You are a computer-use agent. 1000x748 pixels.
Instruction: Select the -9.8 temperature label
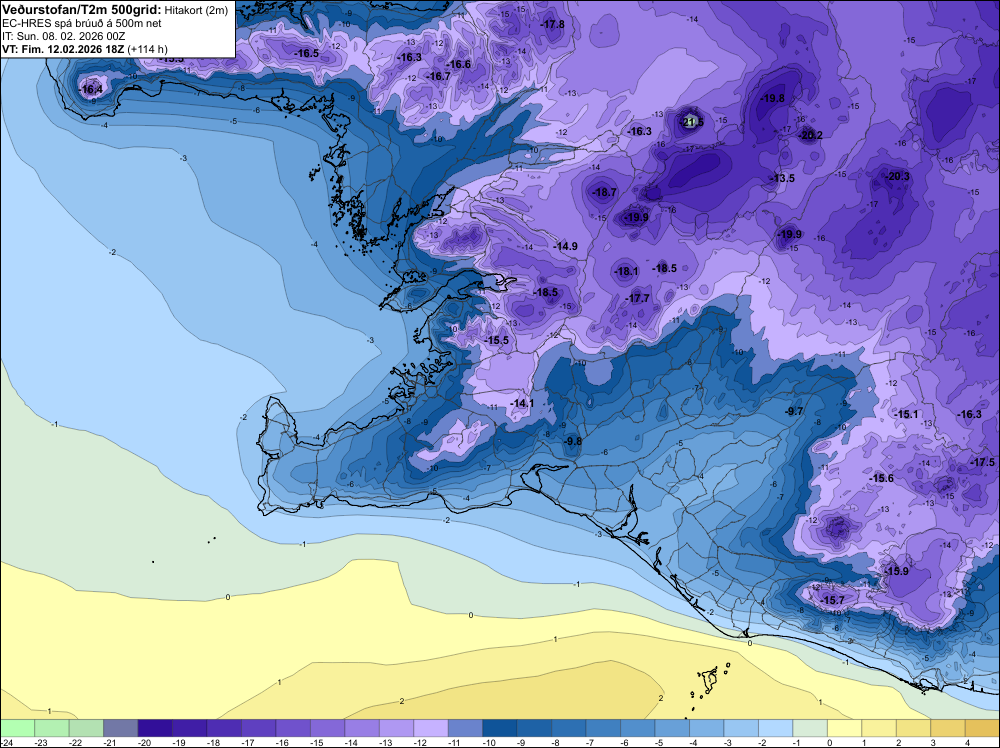click(x=573, y=441)
